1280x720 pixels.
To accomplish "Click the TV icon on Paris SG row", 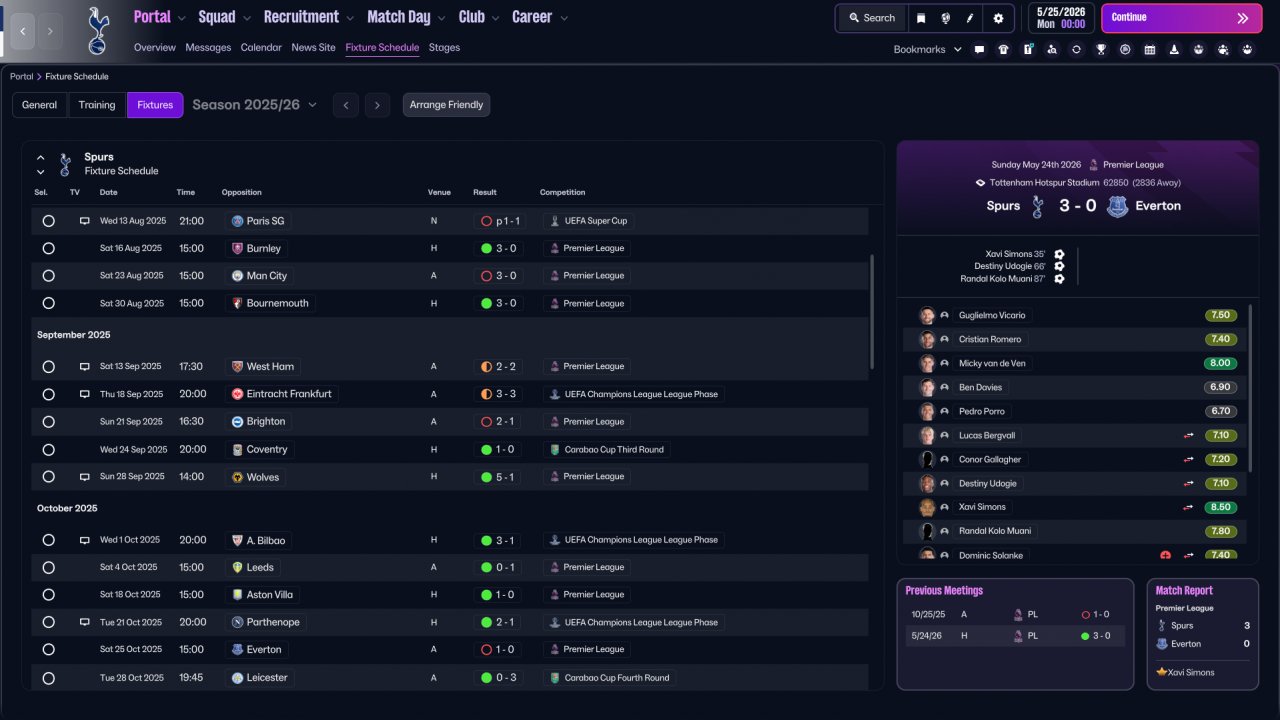I will (85, 221).
